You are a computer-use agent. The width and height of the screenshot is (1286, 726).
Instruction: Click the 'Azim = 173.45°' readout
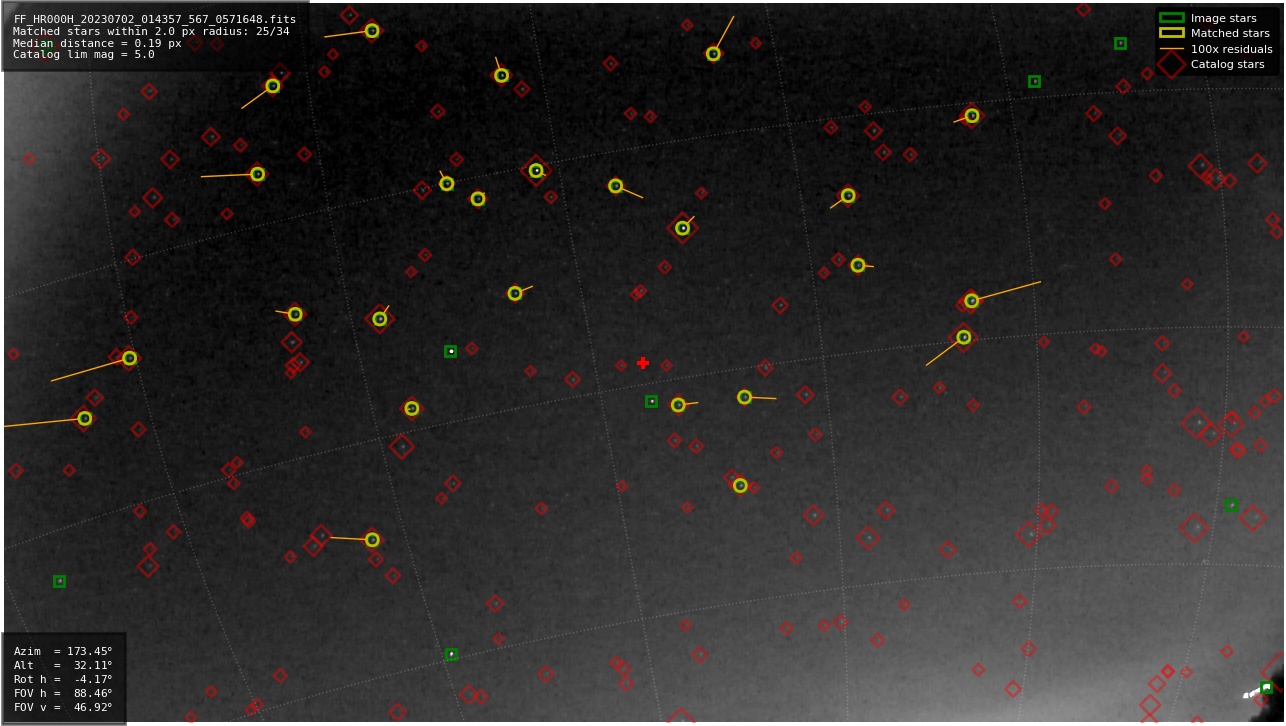click(63, 651)
